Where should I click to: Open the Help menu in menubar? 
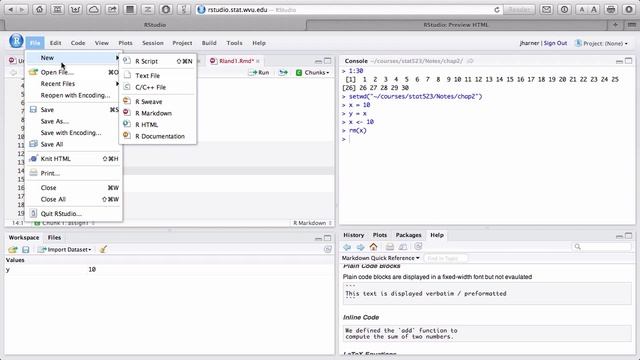tap(259, 43)
